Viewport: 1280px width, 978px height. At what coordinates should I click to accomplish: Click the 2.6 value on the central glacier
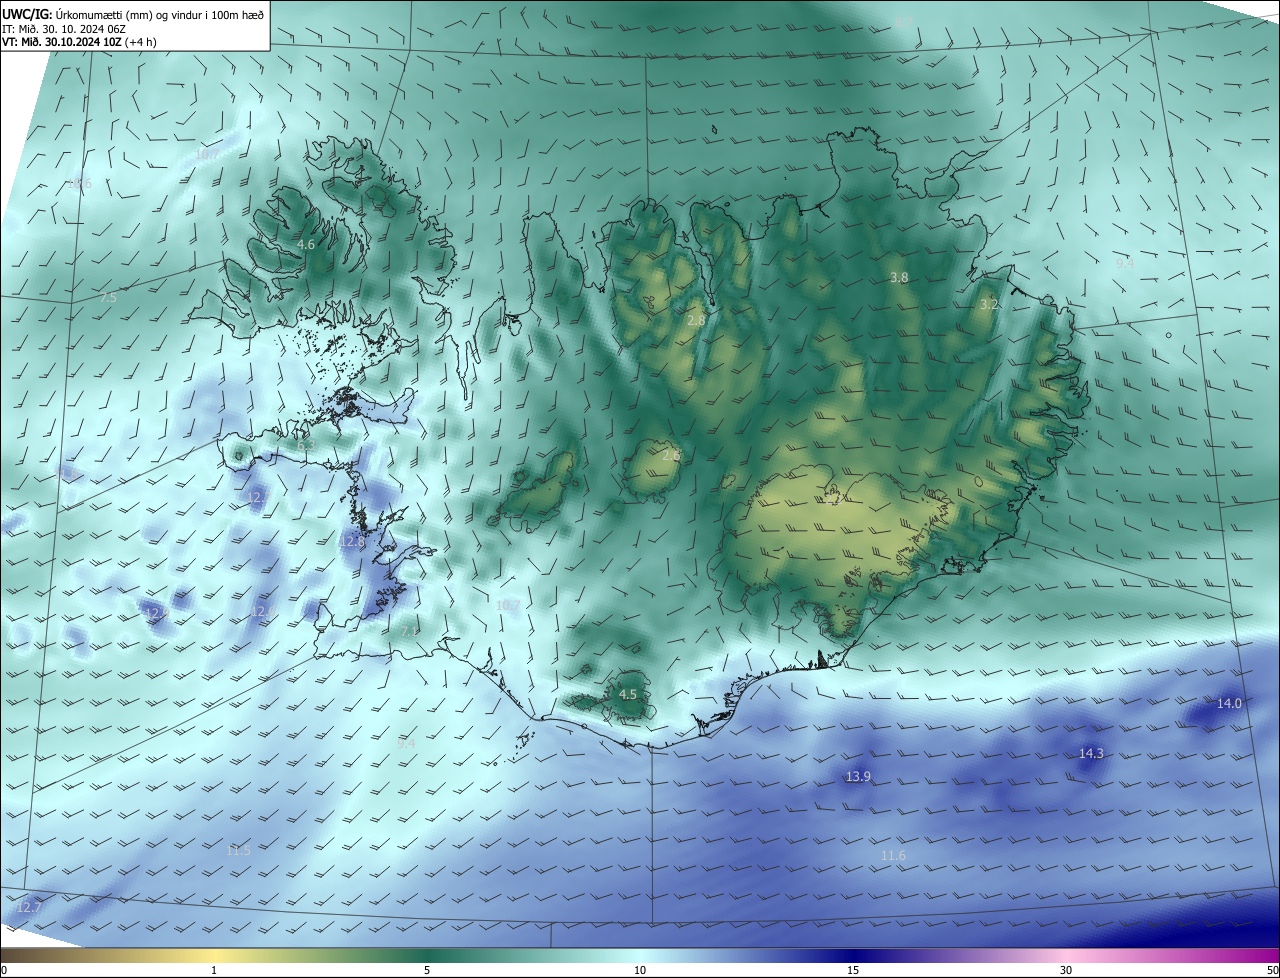(x=671, y=455)
